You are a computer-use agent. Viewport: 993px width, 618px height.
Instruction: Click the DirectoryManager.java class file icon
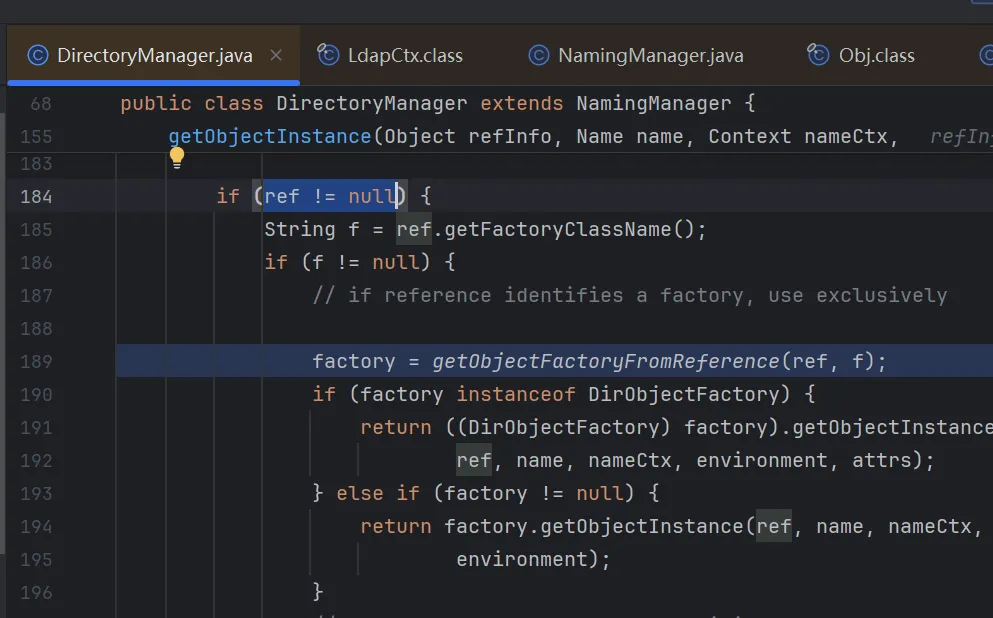(38, 55)
